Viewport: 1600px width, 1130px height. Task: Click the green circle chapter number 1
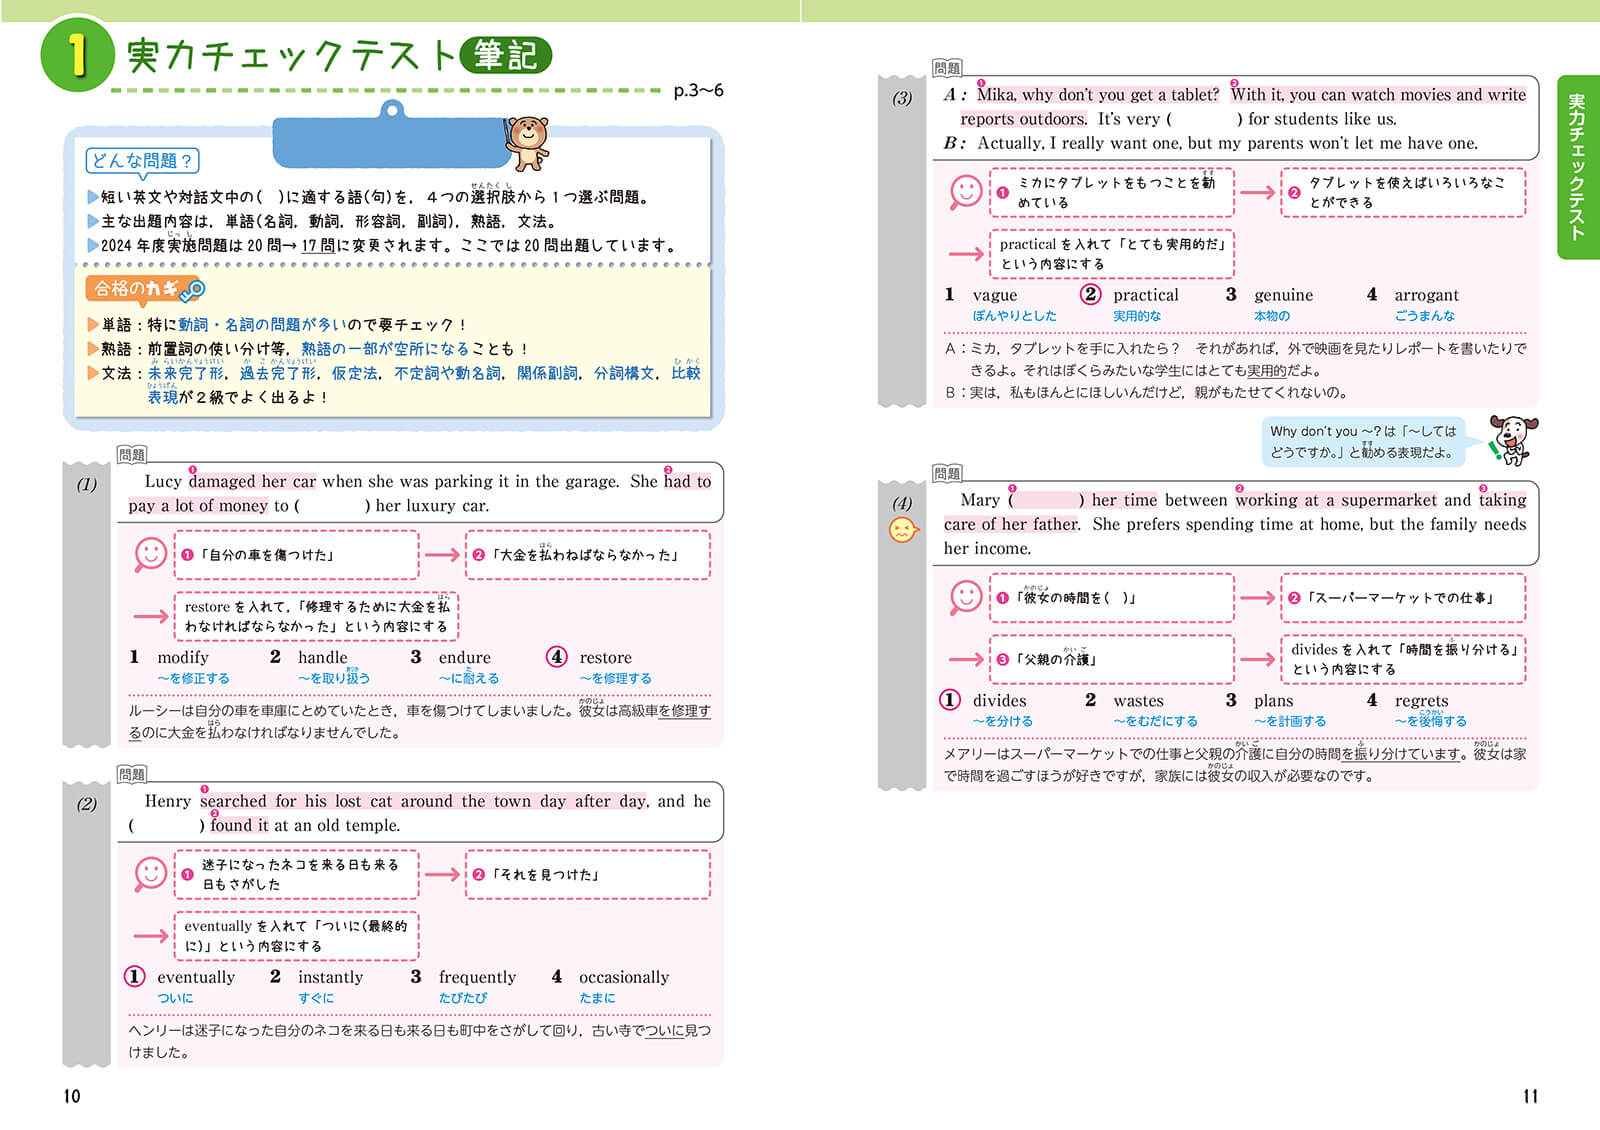click(77, 54)
